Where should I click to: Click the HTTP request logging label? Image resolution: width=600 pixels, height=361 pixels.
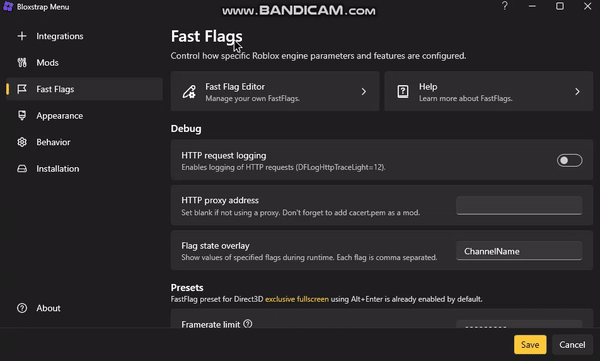pos(223,155)
